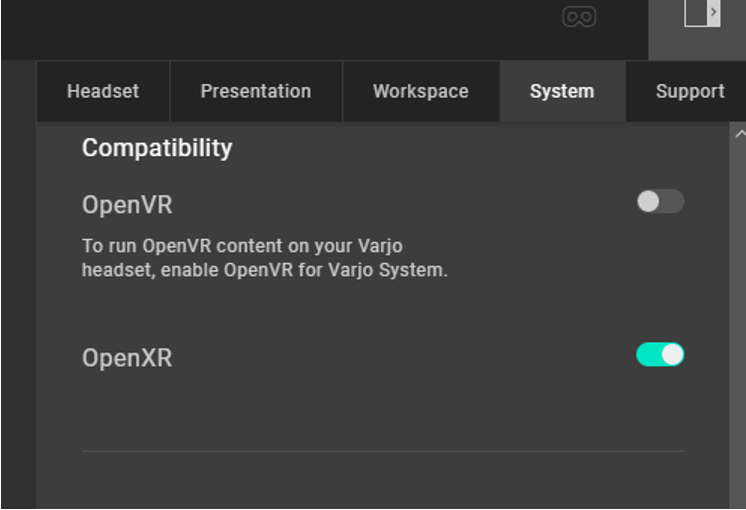Click the dark top bar left of headset icon
The height and width of the screenshot is (510, 746).
(x=281, y=29)
